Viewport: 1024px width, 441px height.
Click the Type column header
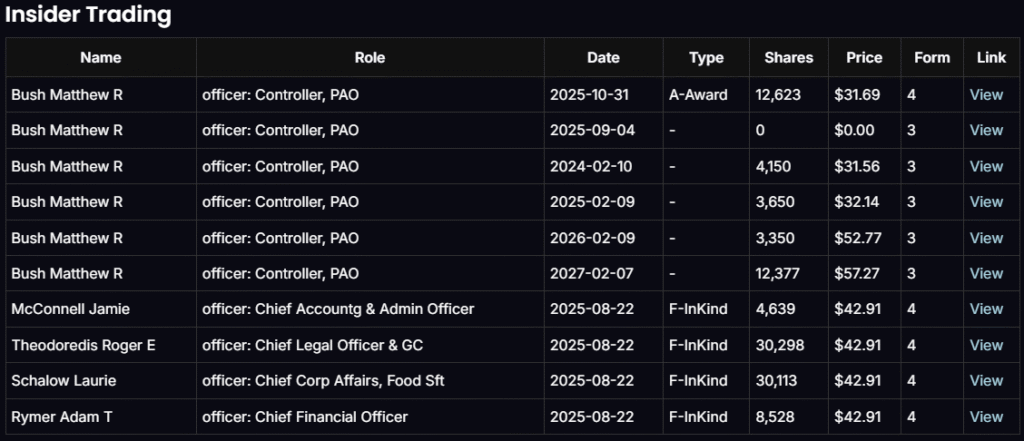click(x=706, y=58)
